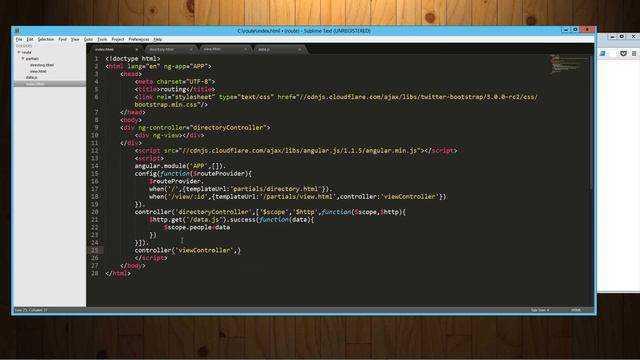Open the Find menu
Image resolution: width=640 pixels, height=360 pixels.
click(x=62, y=40)
